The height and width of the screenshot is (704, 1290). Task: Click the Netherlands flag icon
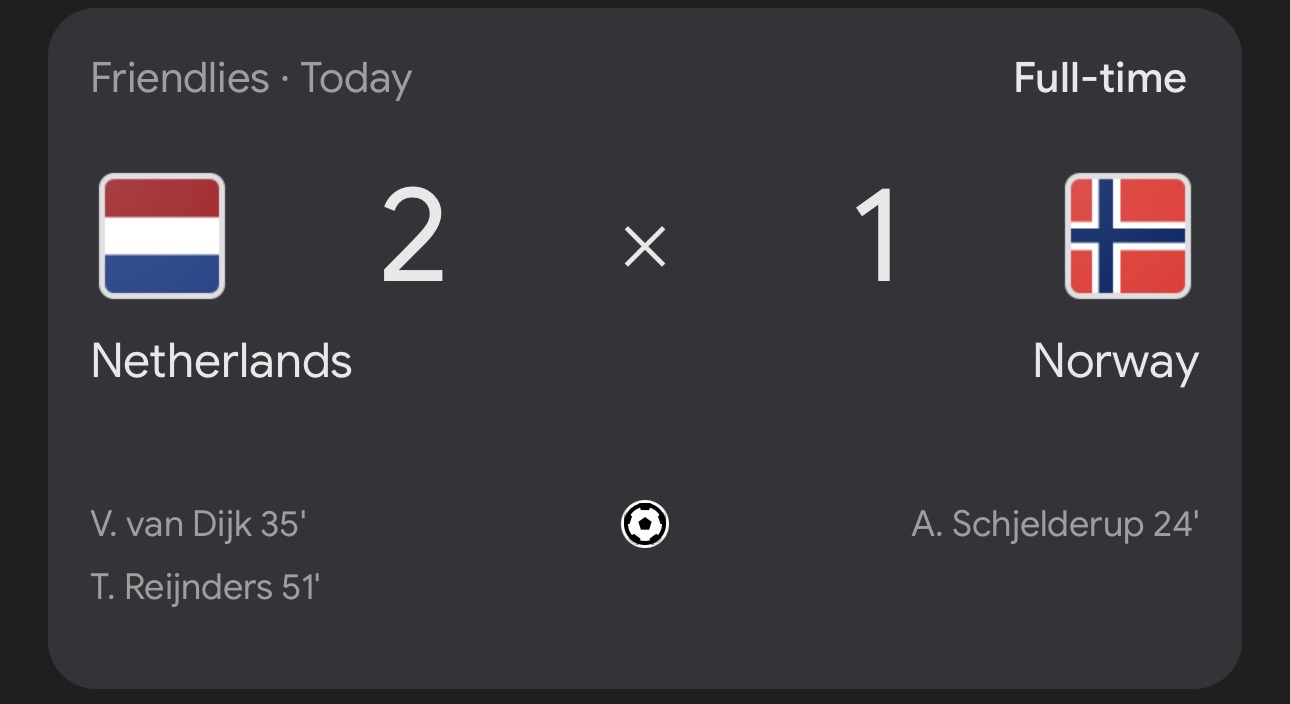(x=162, y=236)
